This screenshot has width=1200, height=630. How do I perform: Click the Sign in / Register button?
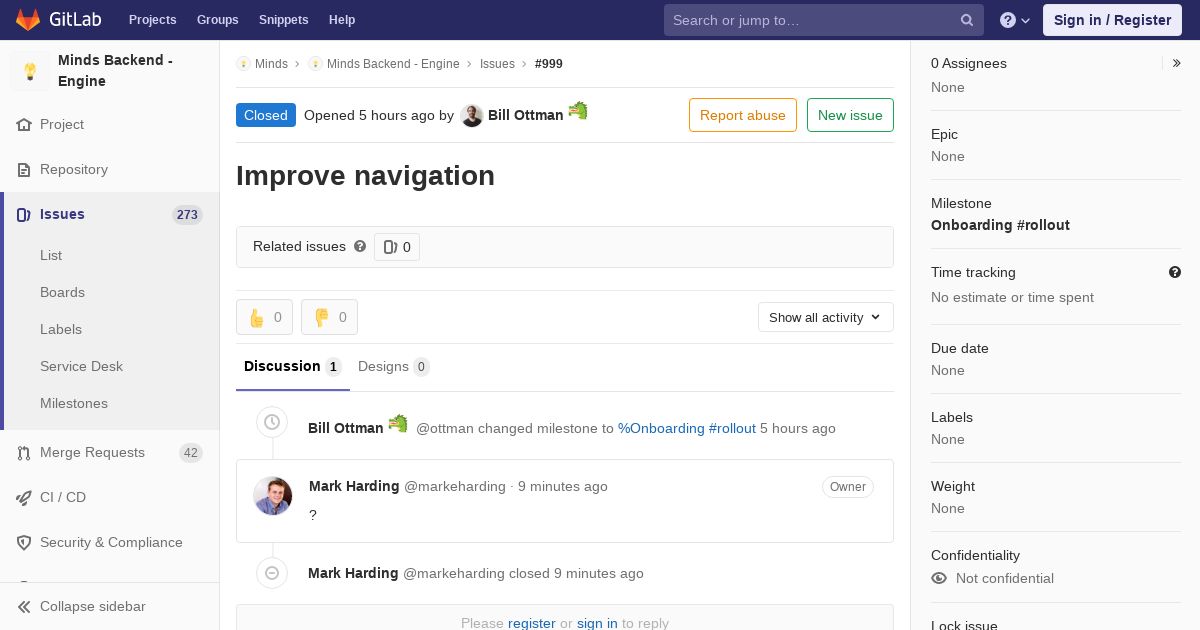pyautogui.click(x=1112, y=20)
